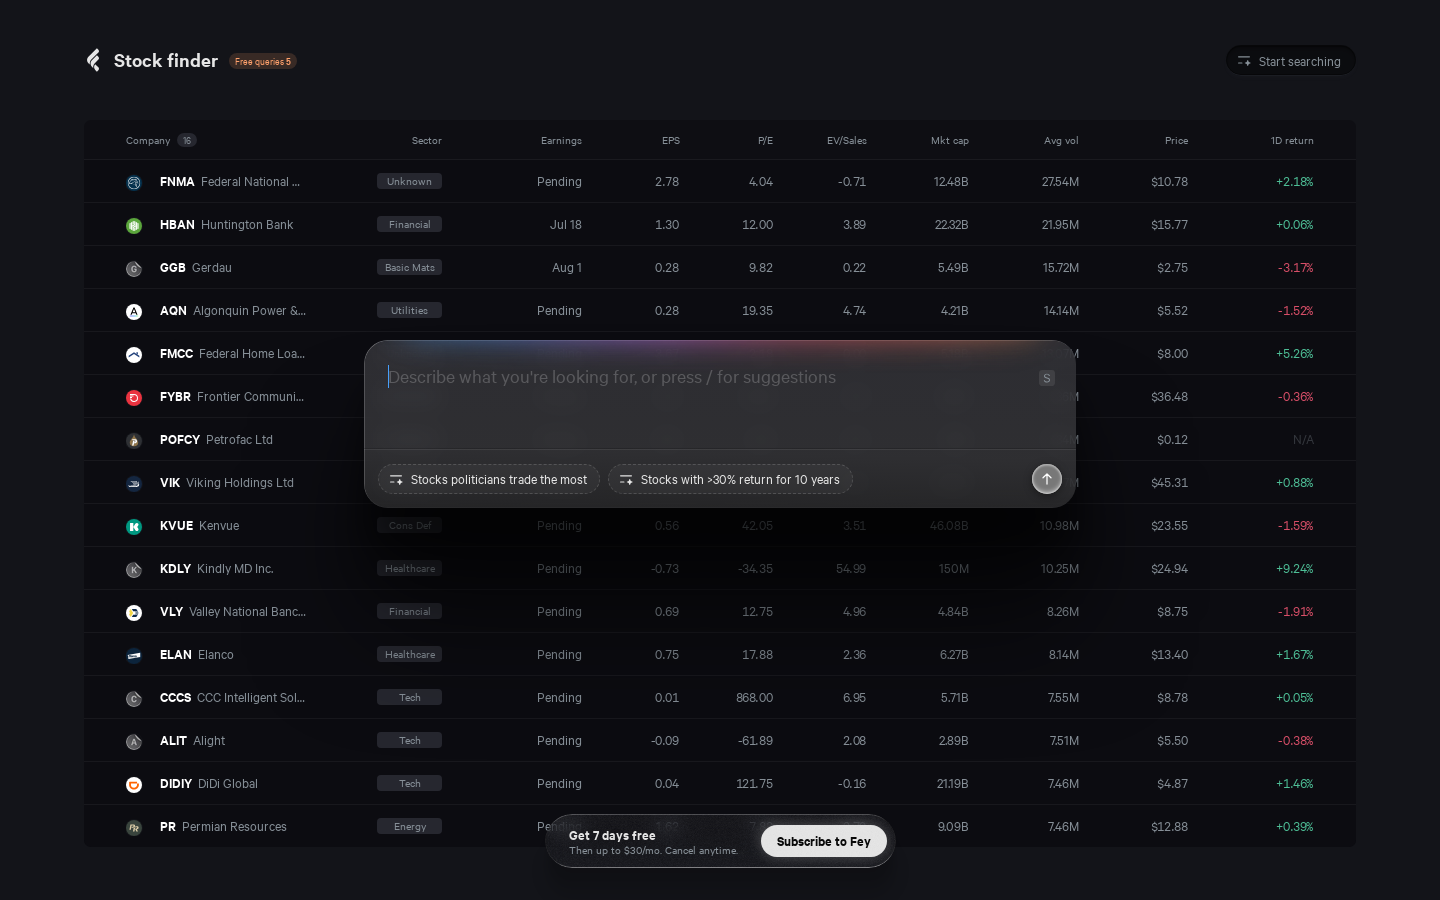This screenshot has width=1440, height=900.
Task: Select KDLY's +9.24% return value
Action: click(x=1295, y=569)
